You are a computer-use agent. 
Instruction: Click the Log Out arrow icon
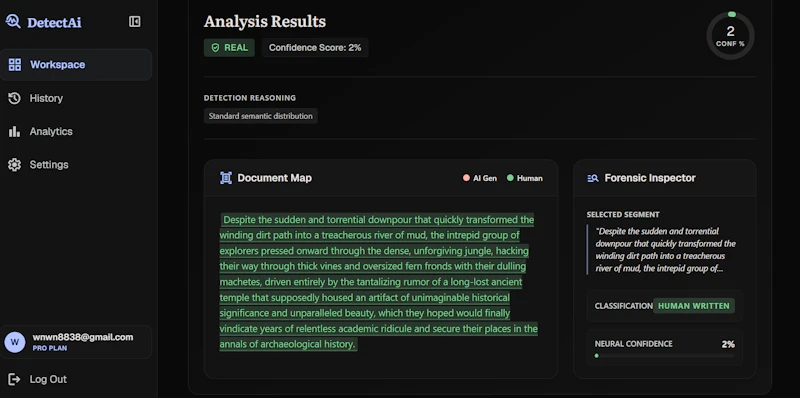click(x=14, y=379)
